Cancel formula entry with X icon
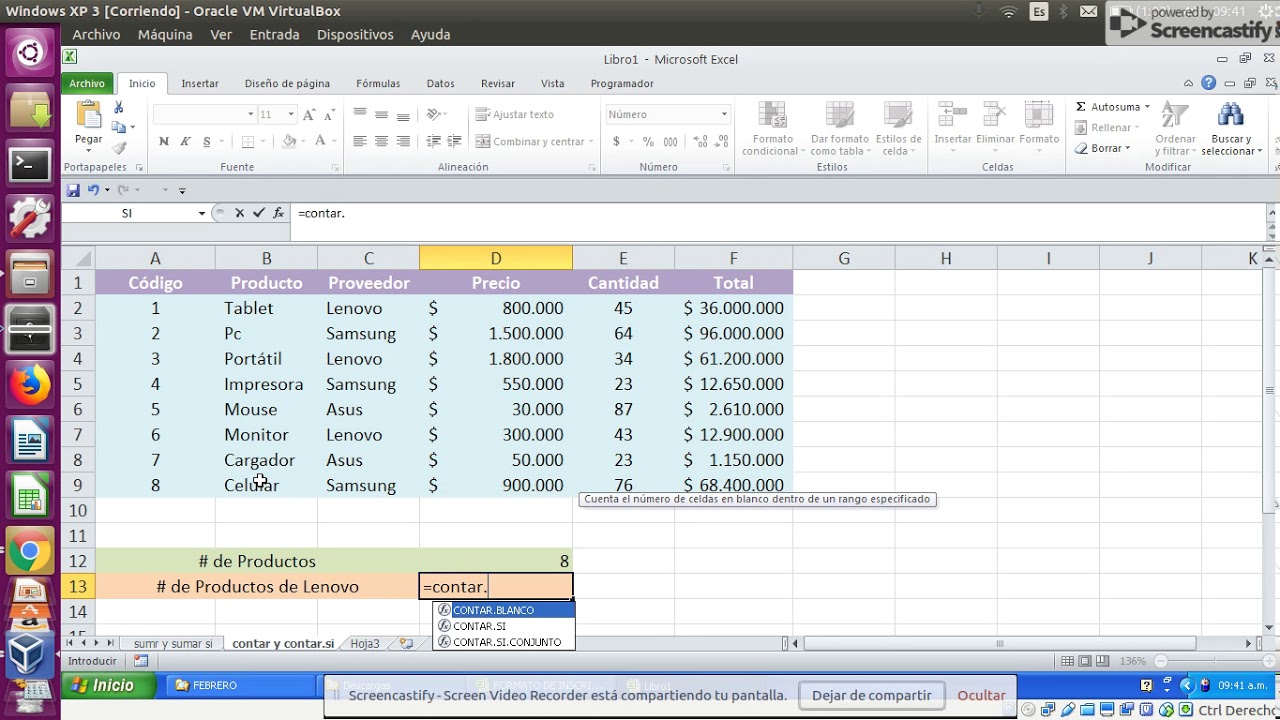 (239, 213)
